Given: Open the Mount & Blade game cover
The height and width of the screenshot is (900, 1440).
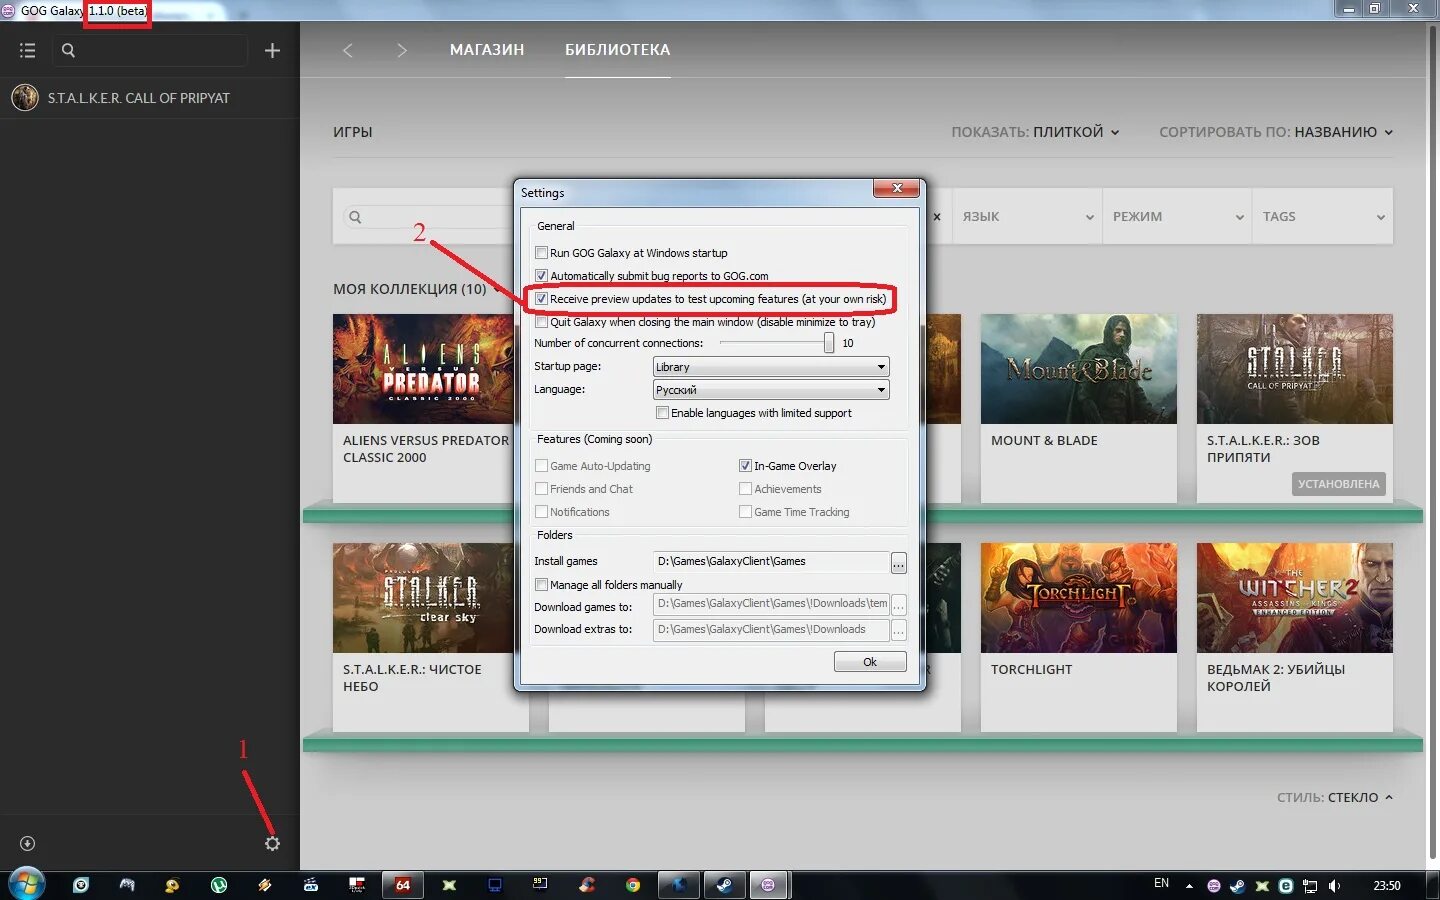Looking at the screenshot, I should click(x=1079, y=369).
